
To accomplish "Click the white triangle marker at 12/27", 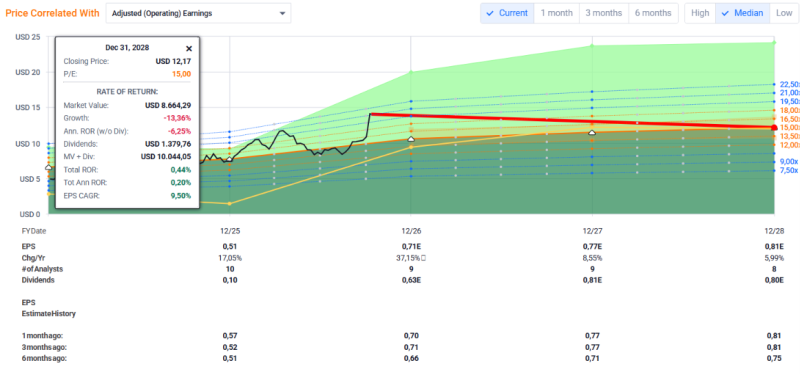I will (592, 133).
